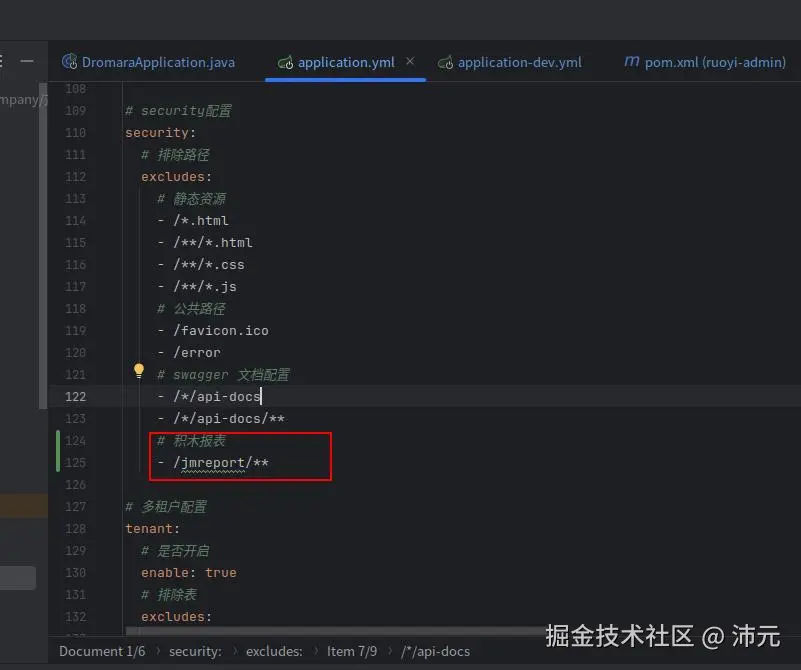
Task: Click the '/favicon.ico' entry
Action: pyautogui.click(x=221, y=331)
